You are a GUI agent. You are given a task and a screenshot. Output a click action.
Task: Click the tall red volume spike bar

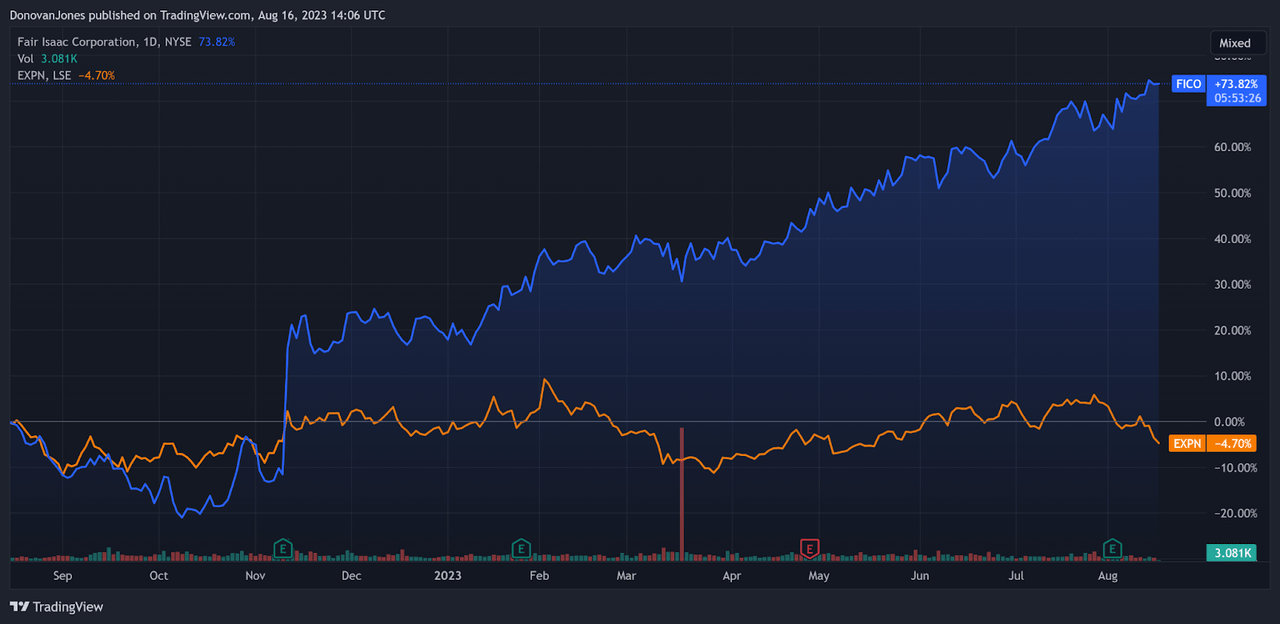coord(681,493)
